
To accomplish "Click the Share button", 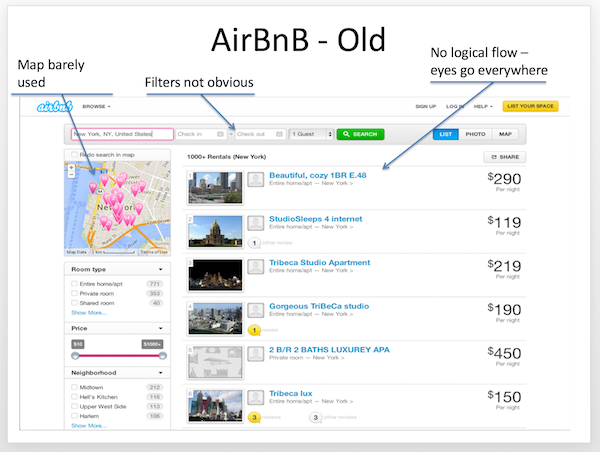I will (505, 157).
